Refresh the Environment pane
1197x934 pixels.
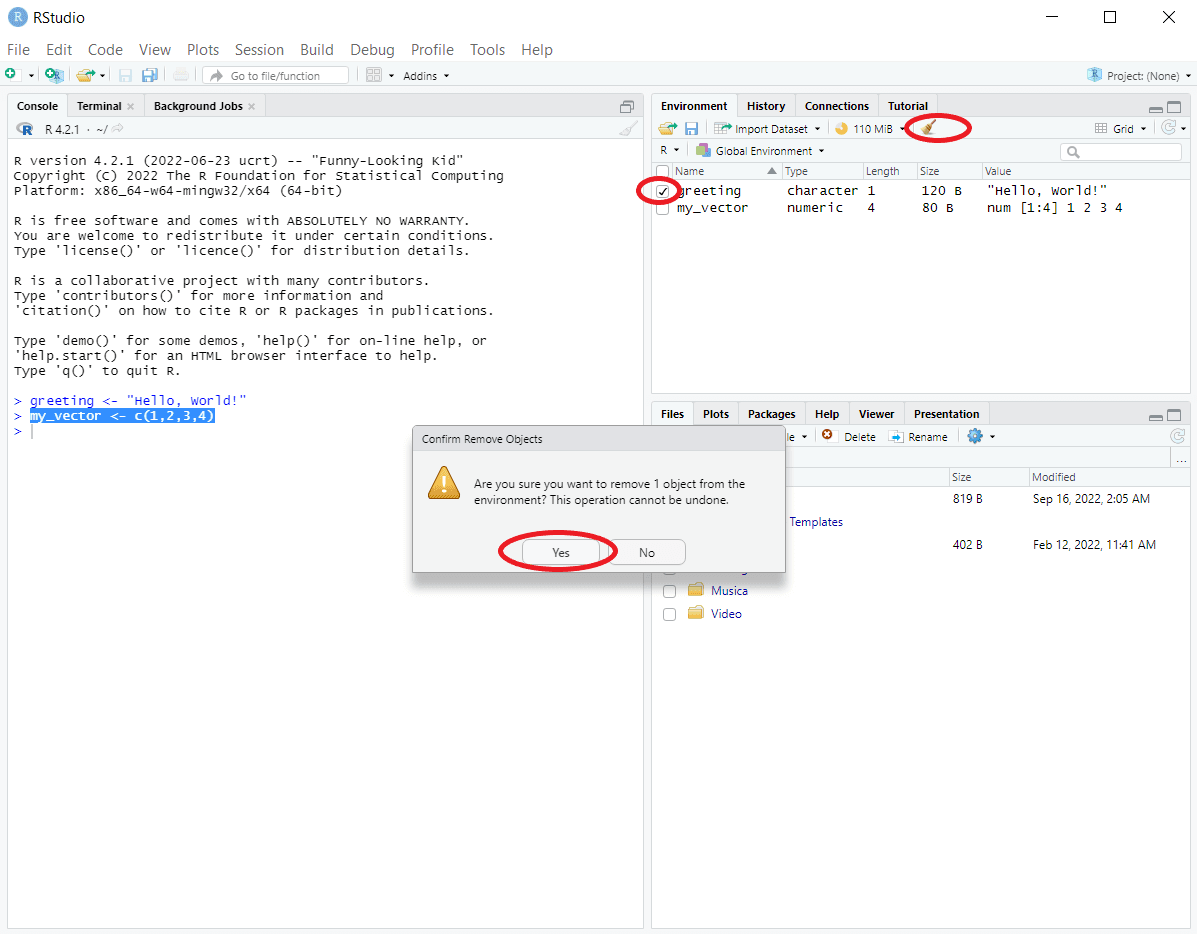[x=1168, y=128]
